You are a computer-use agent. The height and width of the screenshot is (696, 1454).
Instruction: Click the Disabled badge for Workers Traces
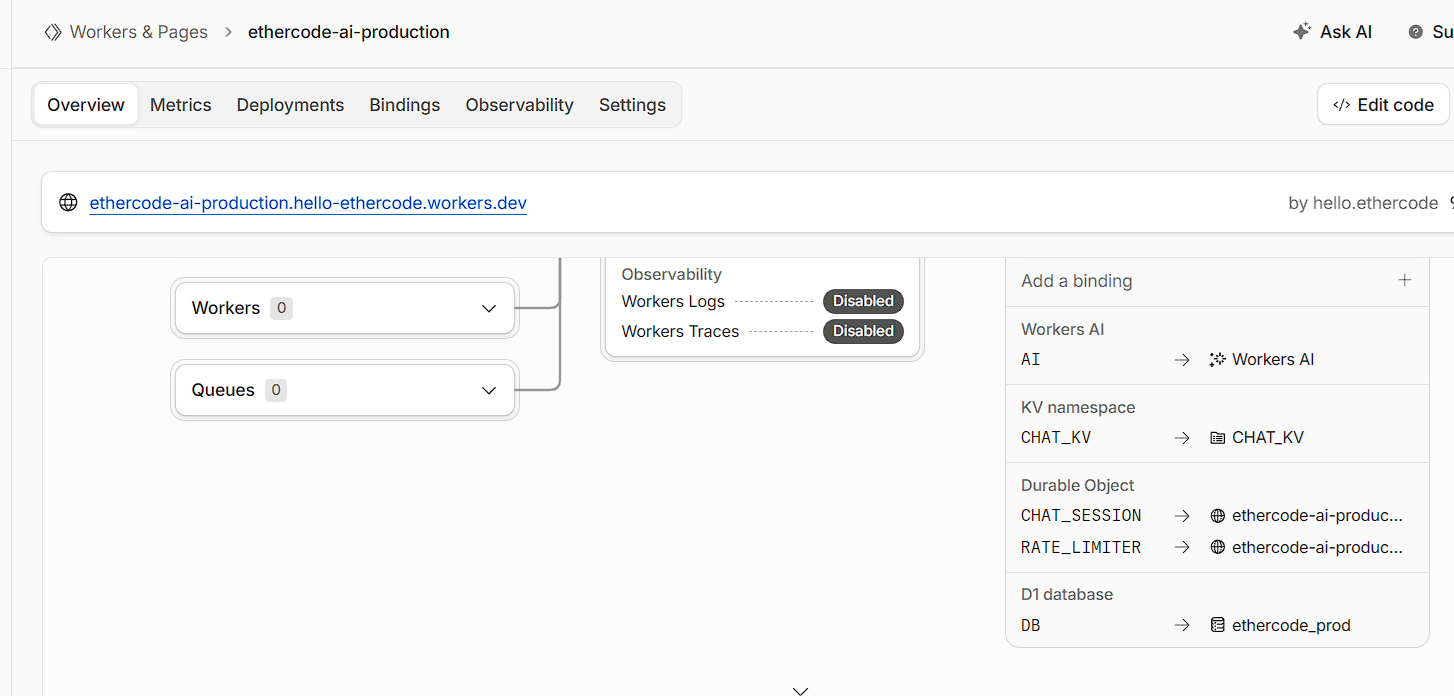click(x=863, y=331)
